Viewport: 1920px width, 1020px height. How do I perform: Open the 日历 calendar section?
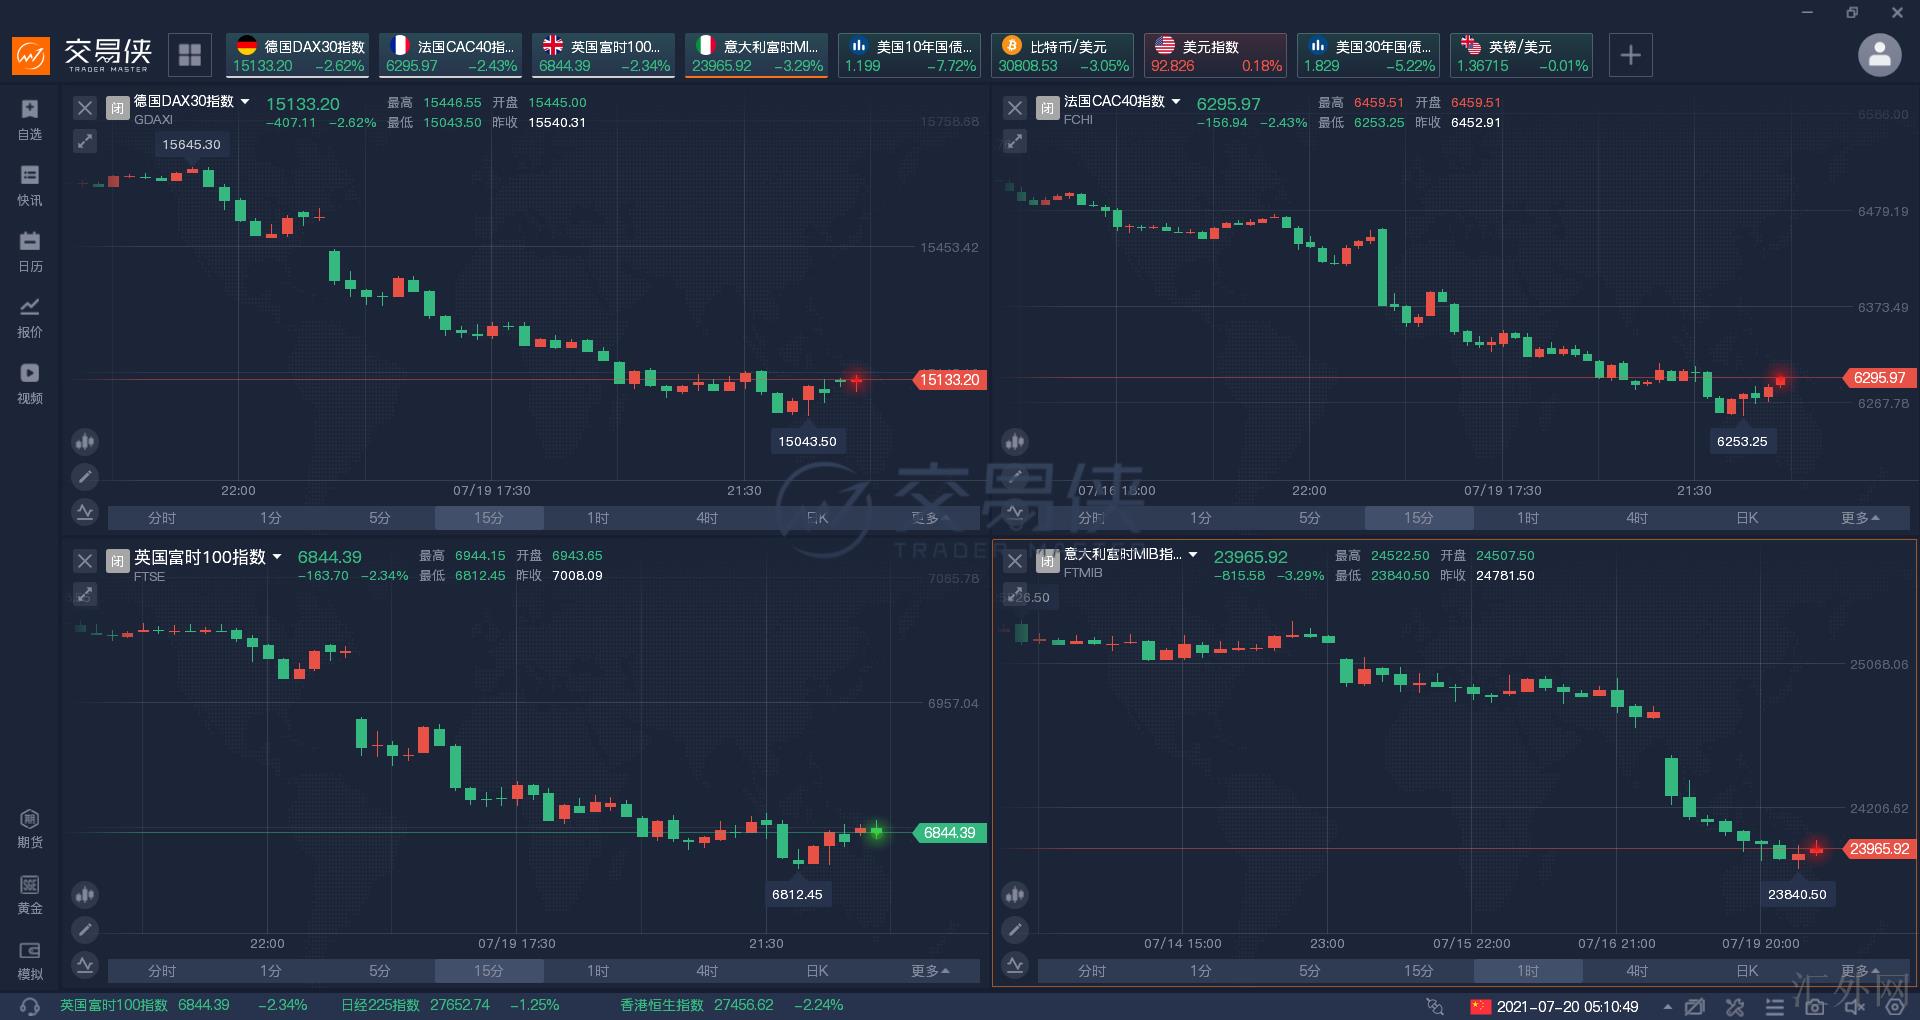coord(30,251)
